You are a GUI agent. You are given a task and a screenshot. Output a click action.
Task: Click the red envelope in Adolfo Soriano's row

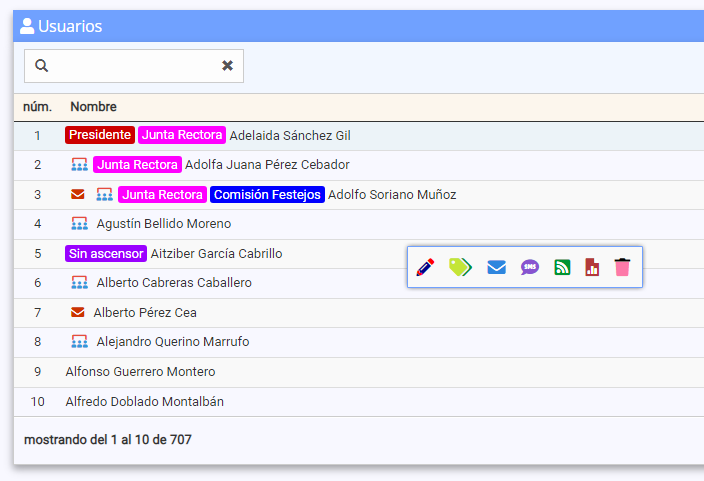[78, 194]
